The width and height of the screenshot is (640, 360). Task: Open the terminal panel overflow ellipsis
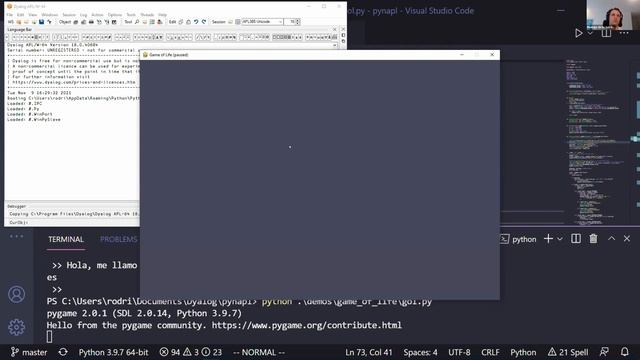click(16, 236)
